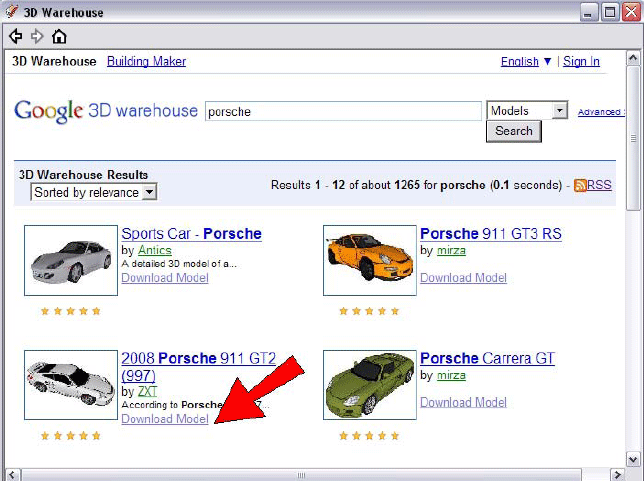Click star rating under Porsche Carrera GT
The height and width of the screenshot is (481, 644).
369,436
